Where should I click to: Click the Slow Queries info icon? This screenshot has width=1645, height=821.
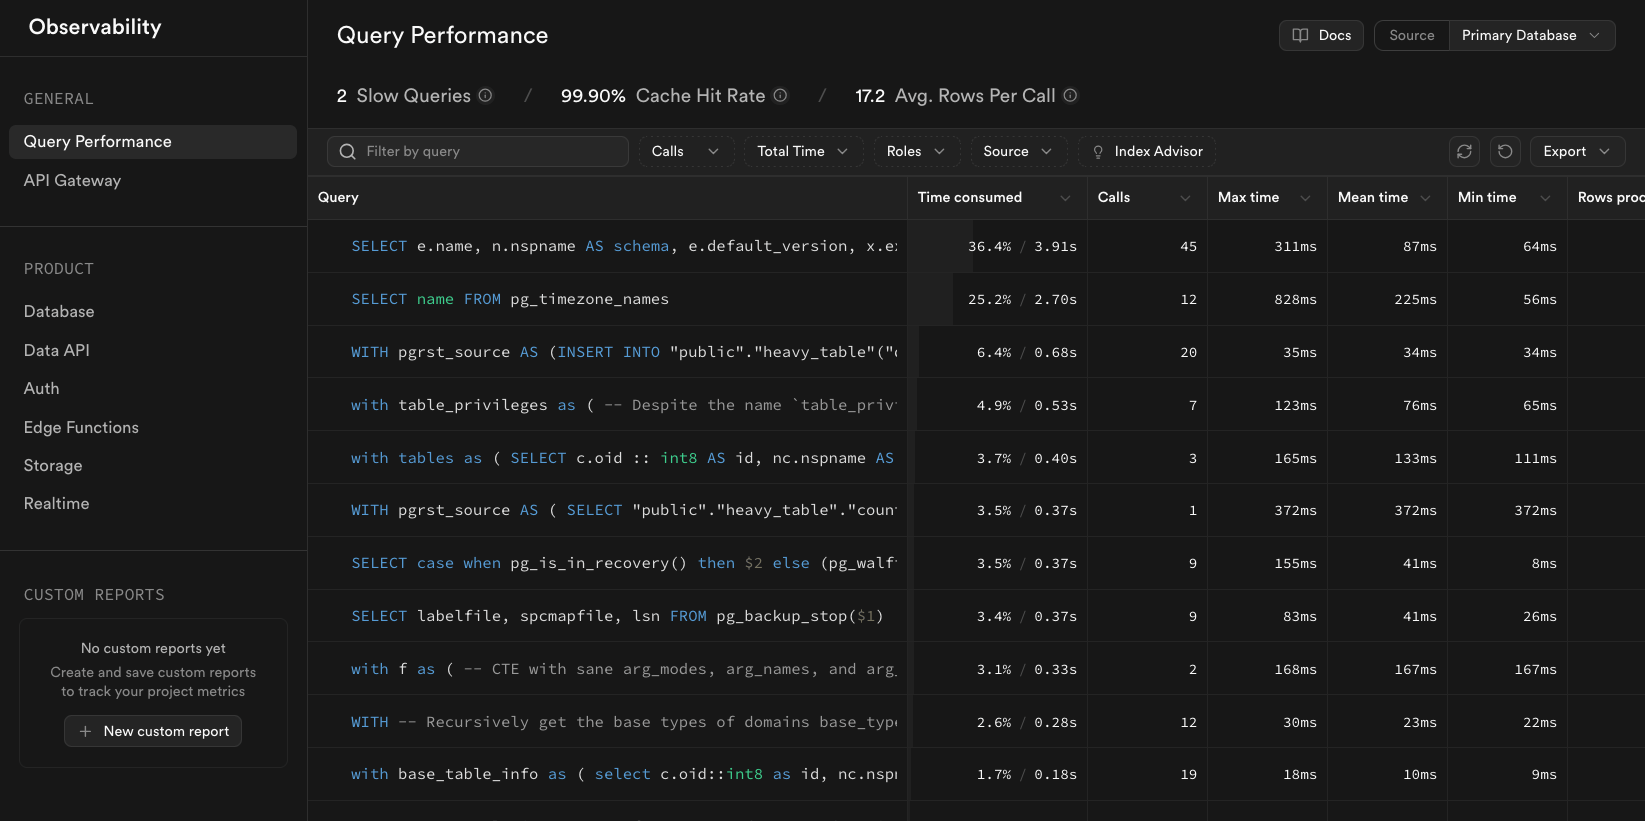click(485, 96)
